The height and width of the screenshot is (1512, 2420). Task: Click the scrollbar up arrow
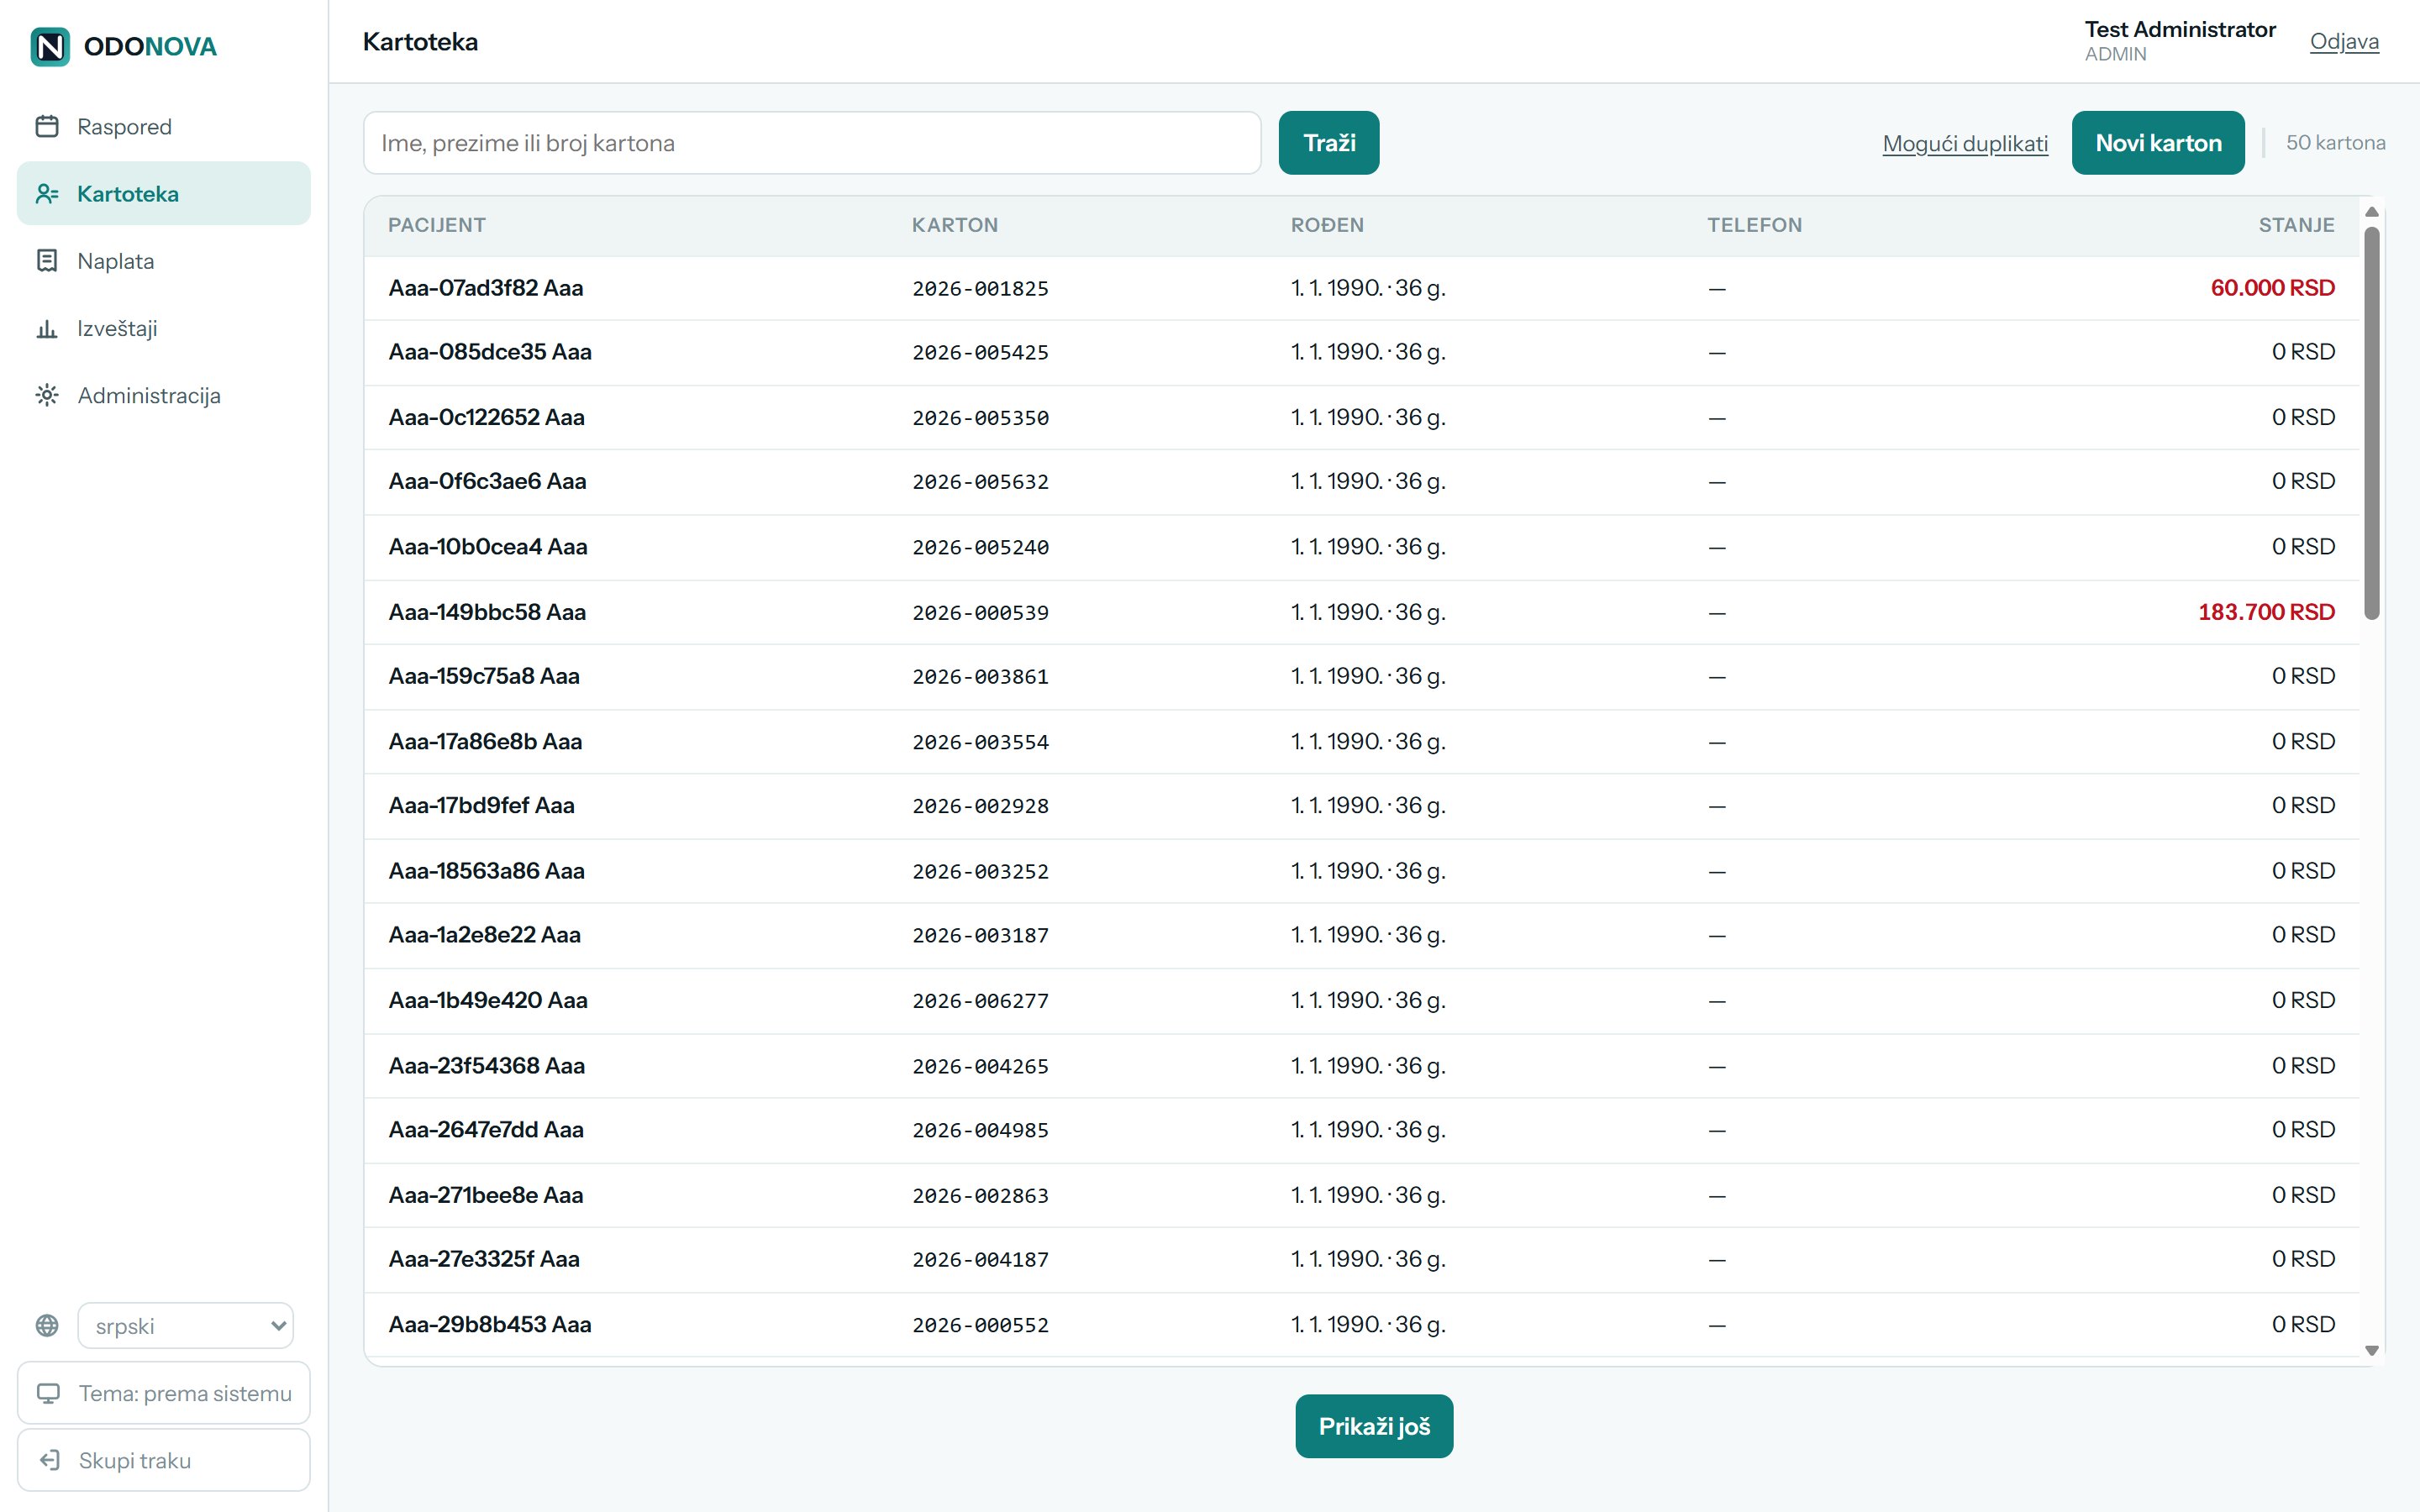tap(2371, 212)
